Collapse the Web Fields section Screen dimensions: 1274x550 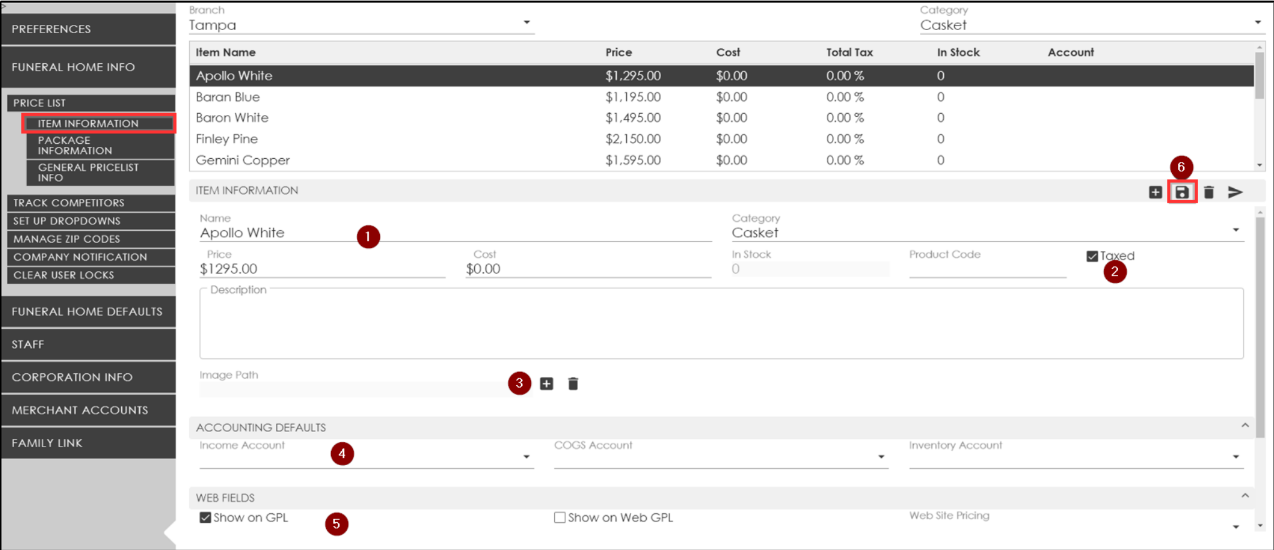1245,496
